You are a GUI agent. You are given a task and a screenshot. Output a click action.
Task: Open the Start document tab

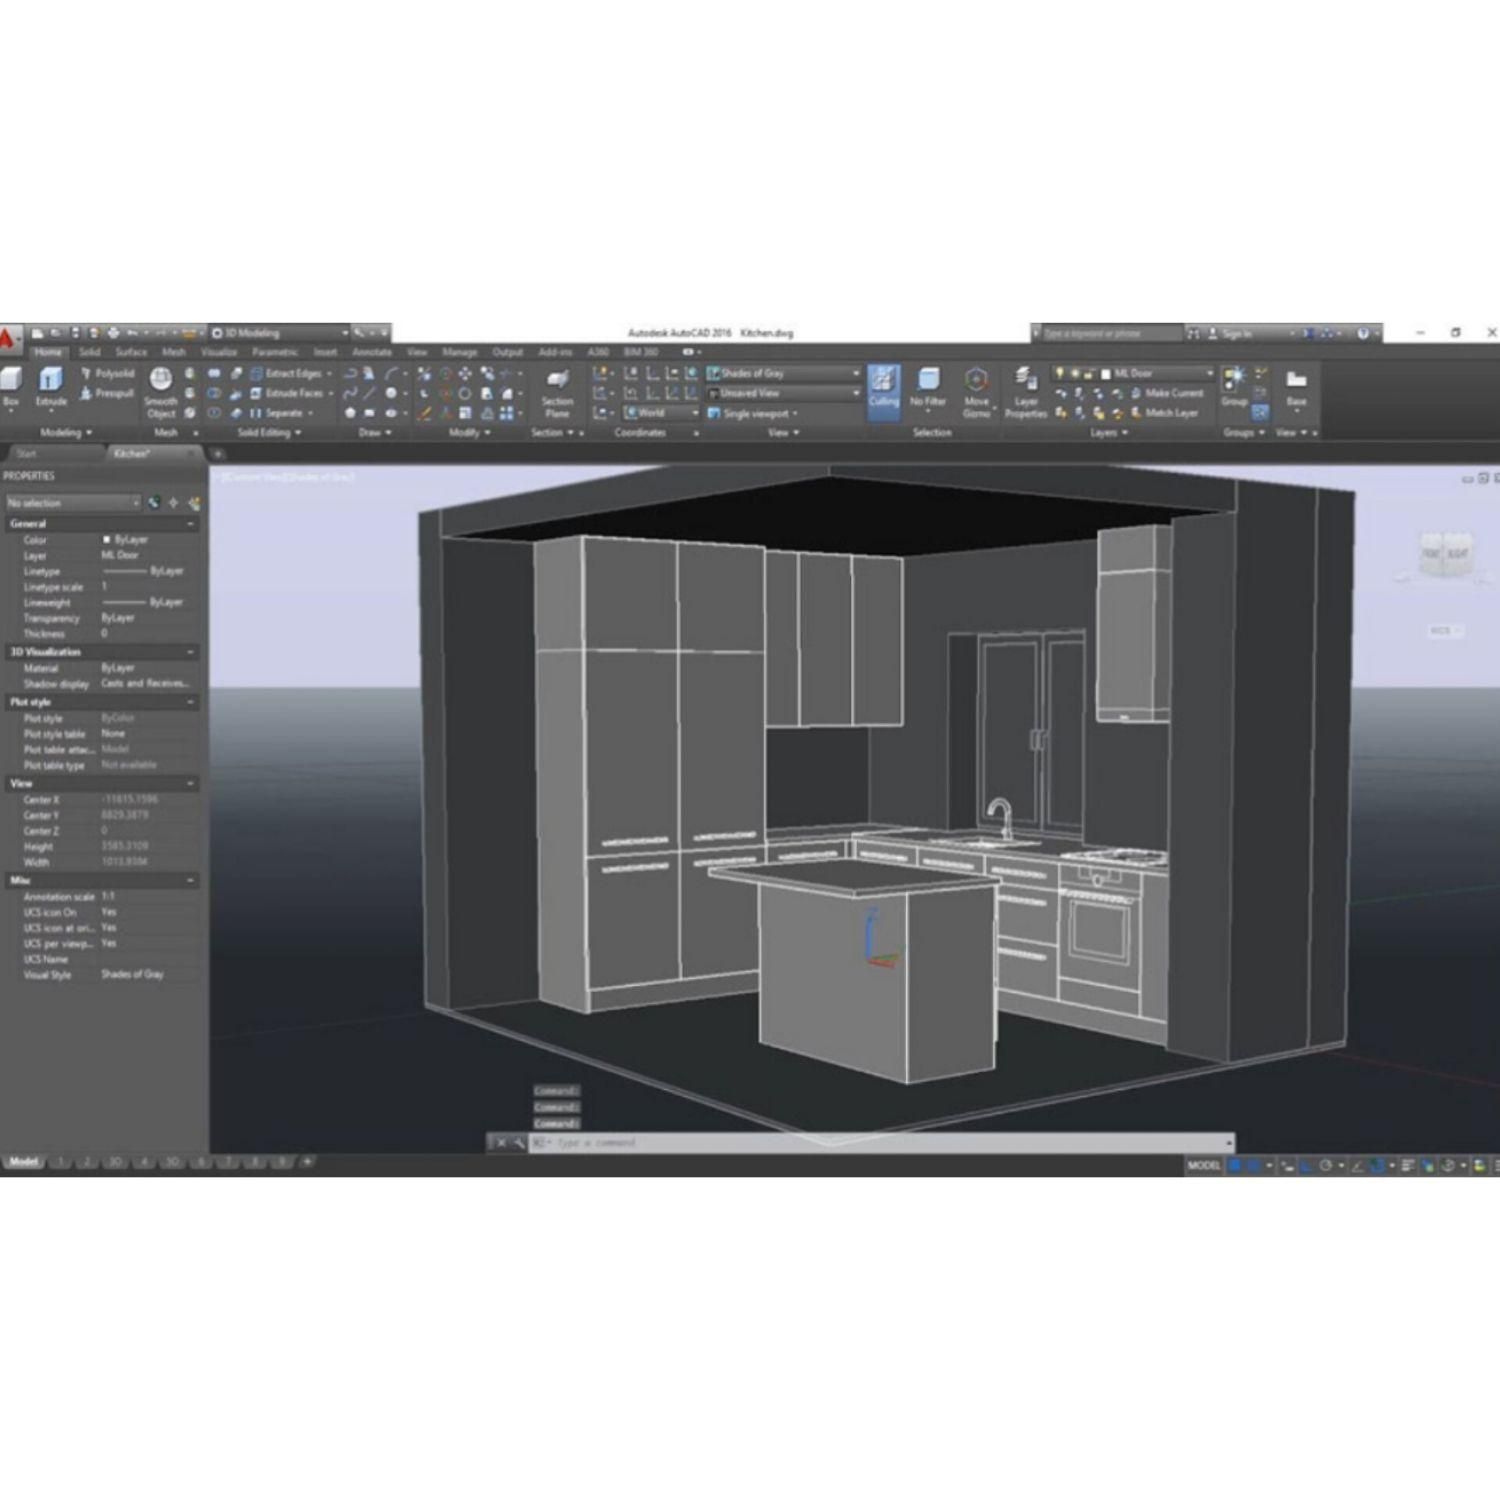27,454
